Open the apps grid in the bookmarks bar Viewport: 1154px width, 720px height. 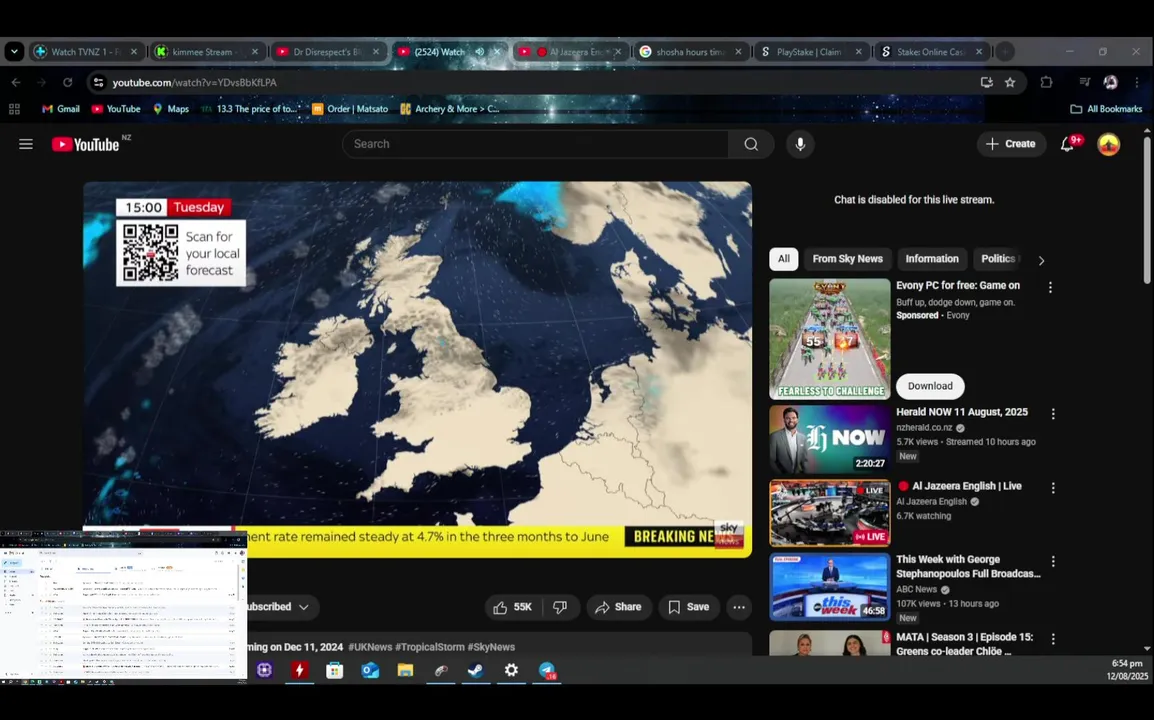14,109
